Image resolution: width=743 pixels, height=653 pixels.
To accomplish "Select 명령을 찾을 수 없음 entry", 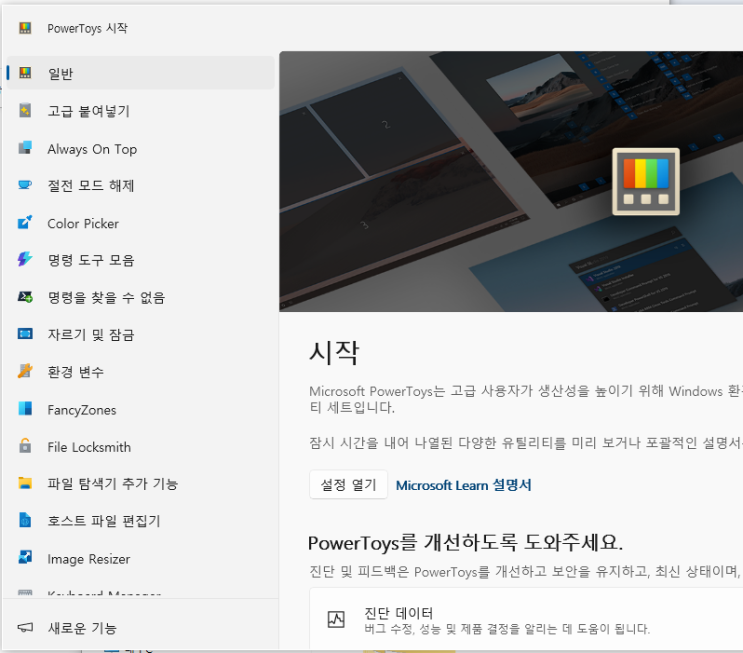I will [x=141, y=298].
